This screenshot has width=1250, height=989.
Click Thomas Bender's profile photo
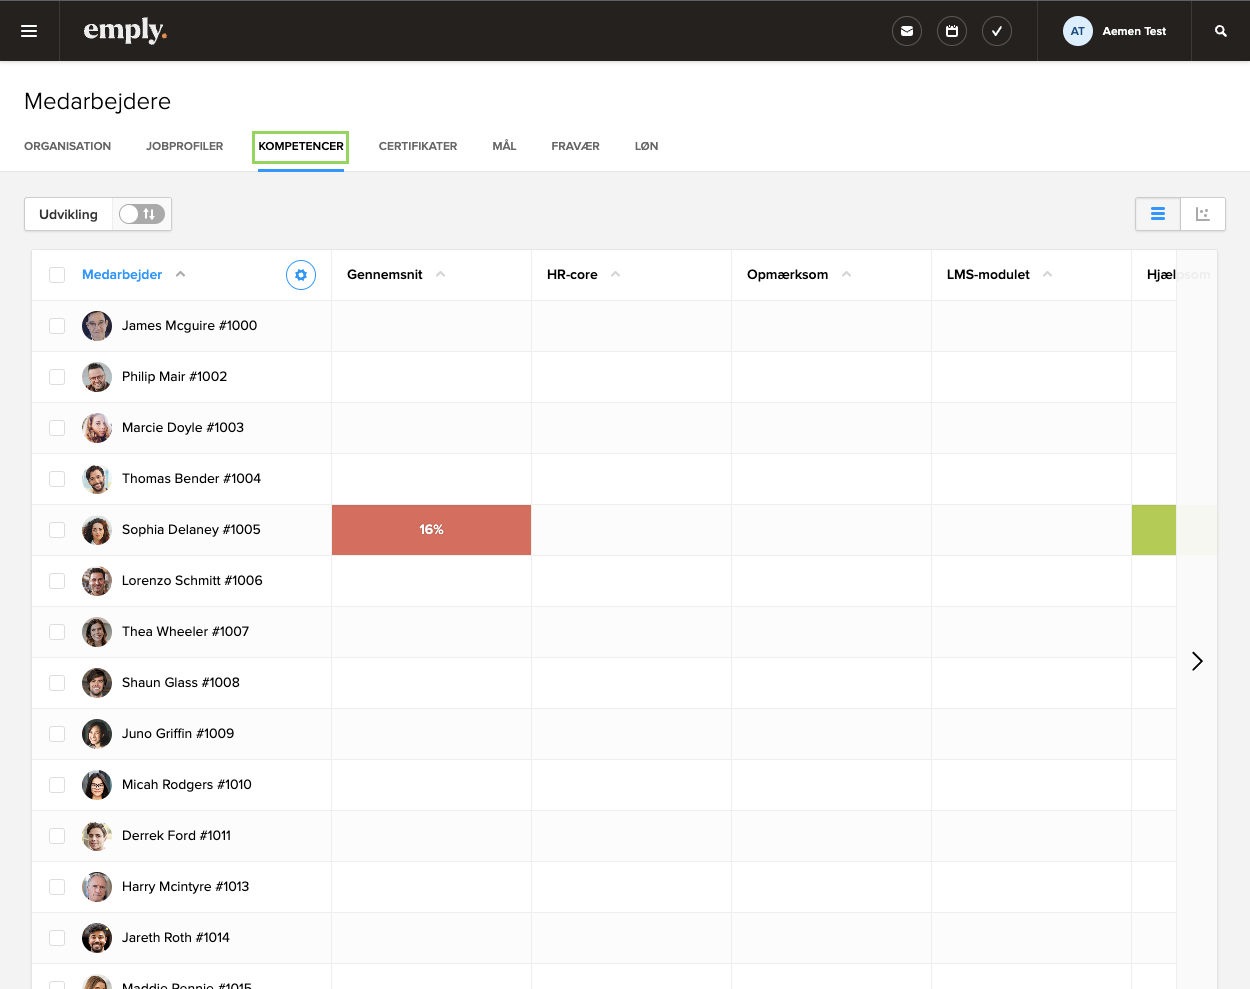point(97,478)
